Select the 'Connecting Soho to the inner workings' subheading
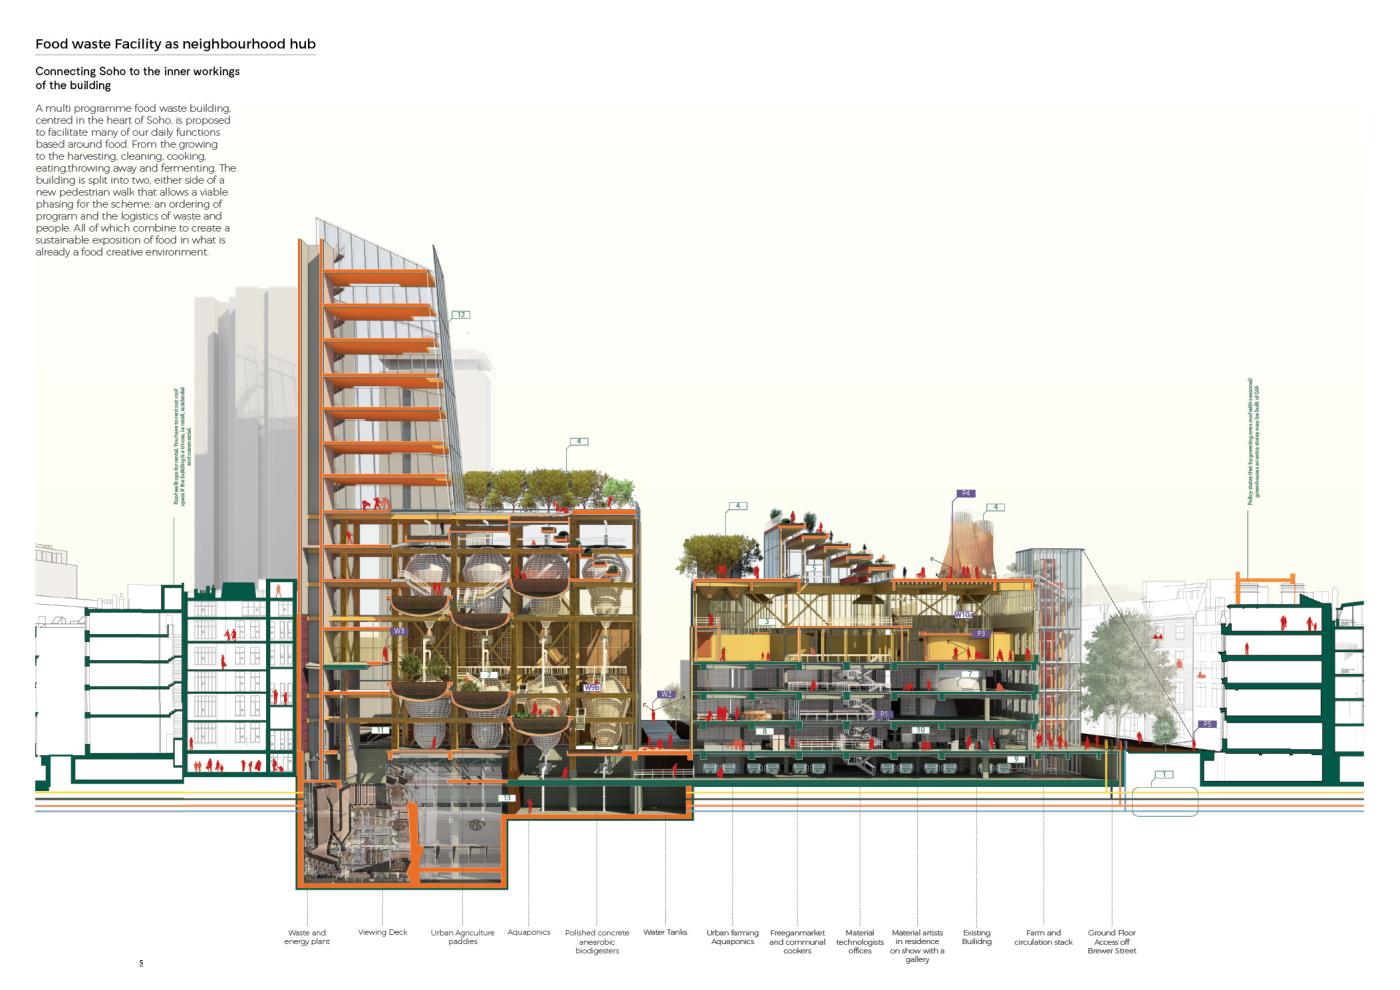Viewport: 1400px width, 990px height. pyautogui.click(x=137, y=71)
